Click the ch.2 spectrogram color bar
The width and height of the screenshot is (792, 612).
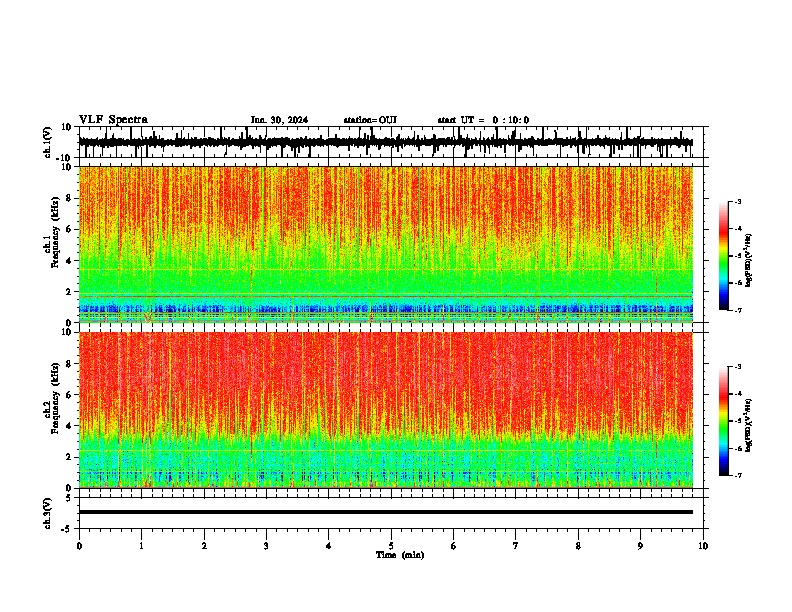tap(724, 421)
